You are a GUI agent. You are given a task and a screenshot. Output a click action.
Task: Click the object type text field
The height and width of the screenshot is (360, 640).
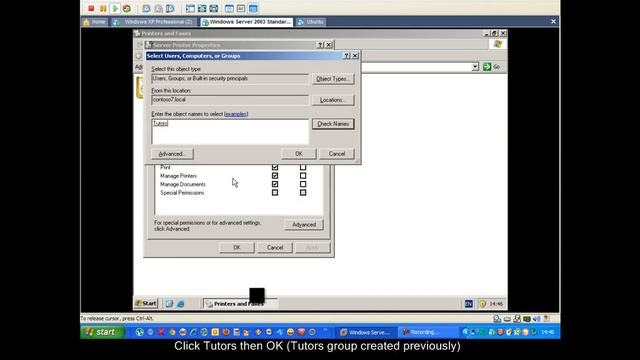pos(230,79)
